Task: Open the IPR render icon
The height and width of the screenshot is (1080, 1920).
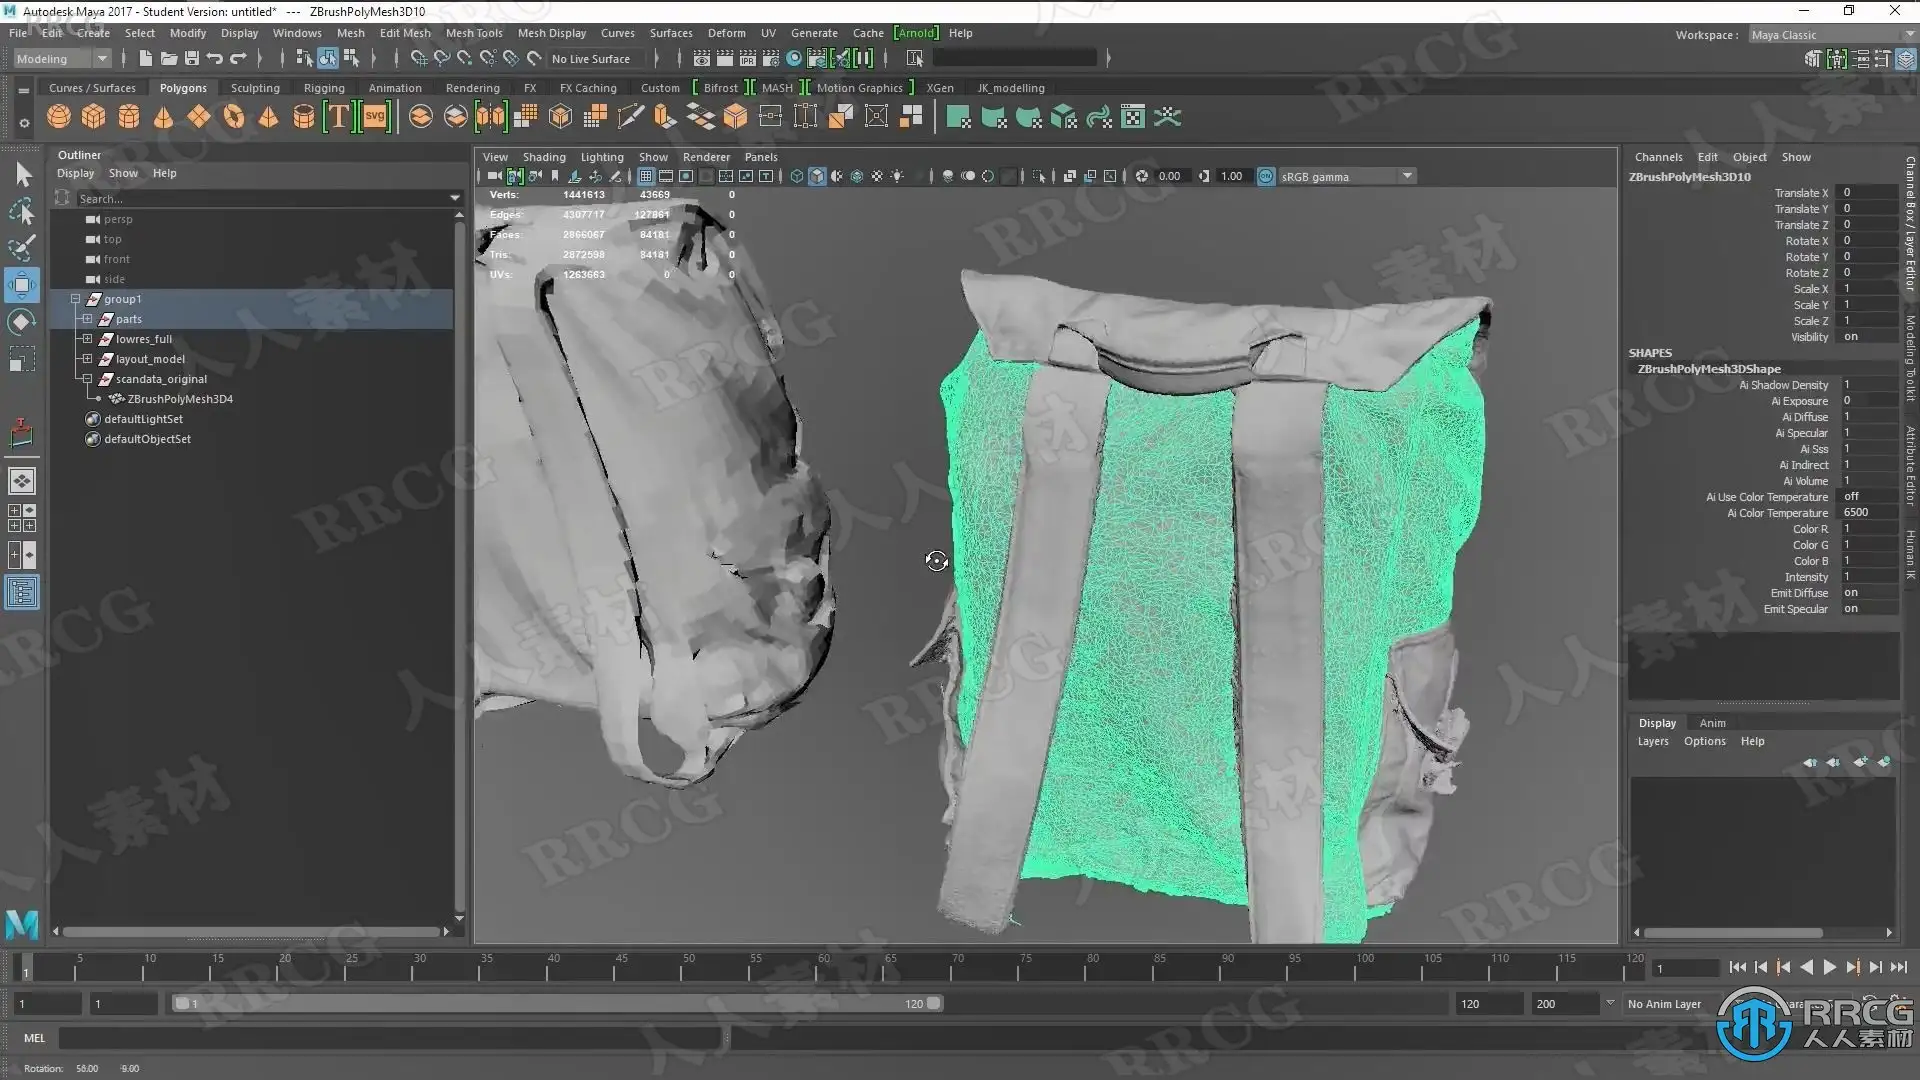Action: tap(747, 59)
